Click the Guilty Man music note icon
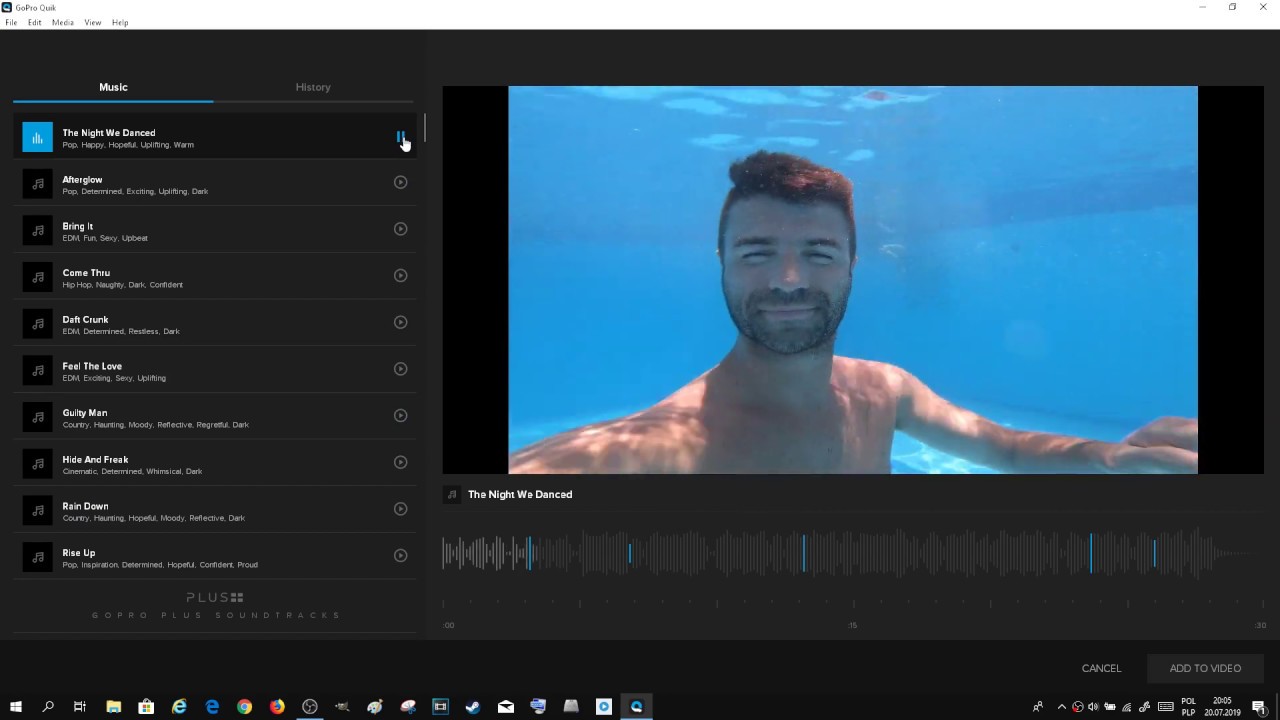The height and width of the screenshot is (720, 1280). 37,417
